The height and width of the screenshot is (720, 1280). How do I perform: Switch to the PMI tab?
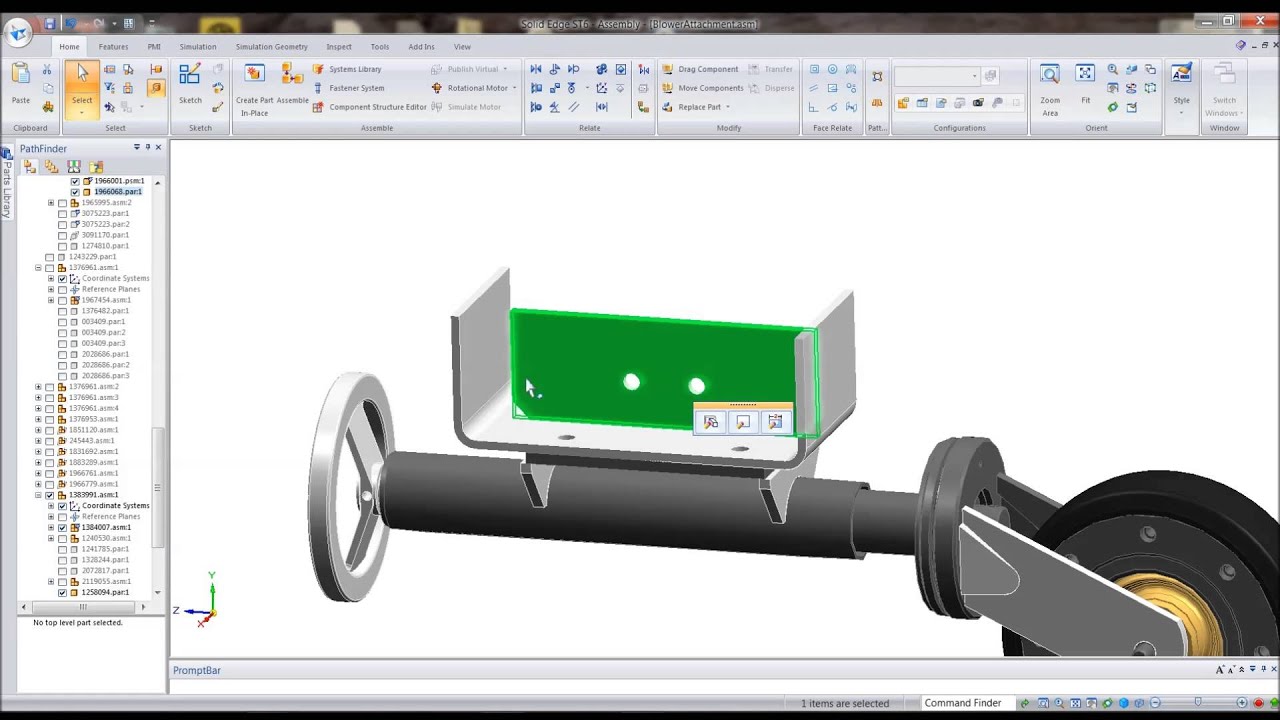(154, 46)
